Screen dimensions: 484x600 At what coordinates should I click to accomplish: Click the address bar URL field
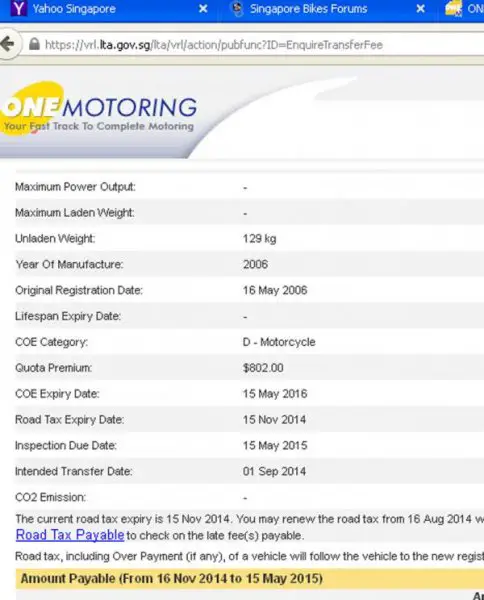[253, 45]
